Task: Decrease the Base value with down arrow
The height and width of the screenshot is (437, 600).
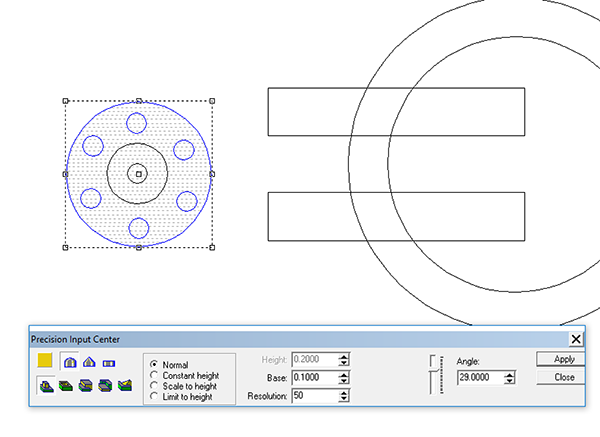Action: 344,381
